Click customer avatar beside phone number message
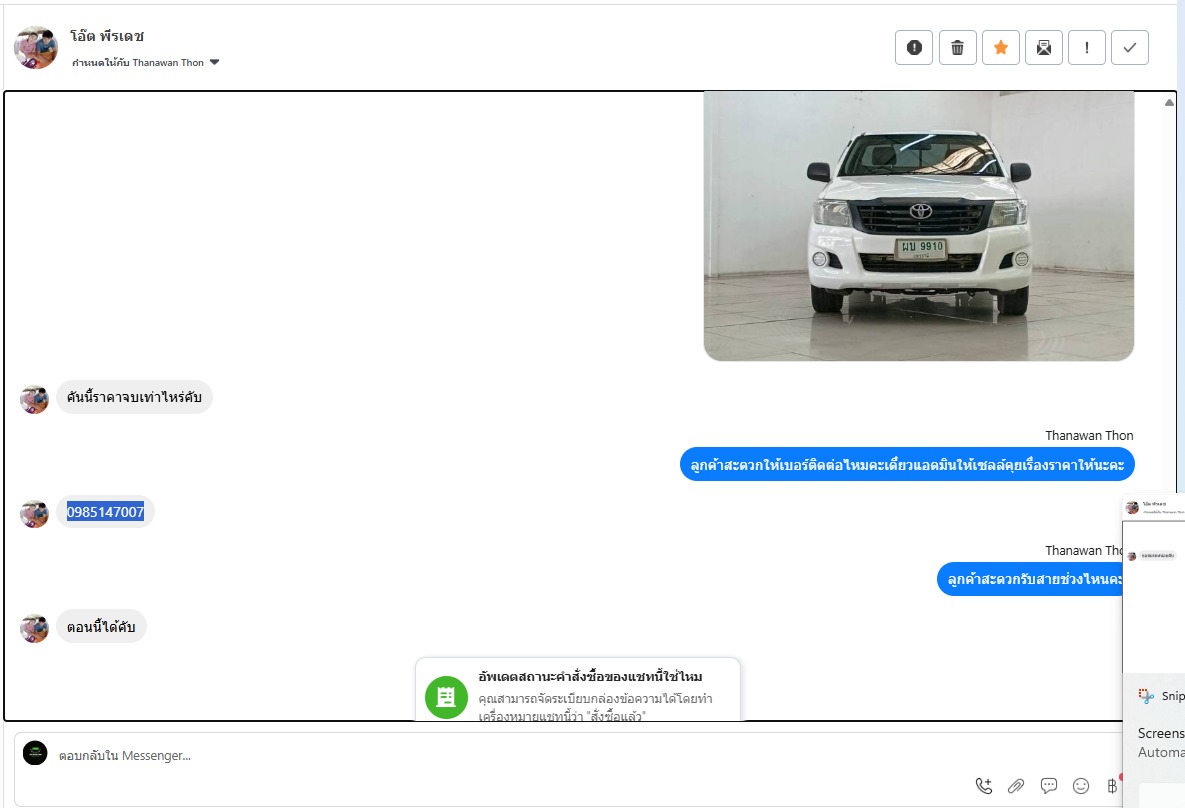This screenshot has width=1185, height=808. [x=34, y=513]
